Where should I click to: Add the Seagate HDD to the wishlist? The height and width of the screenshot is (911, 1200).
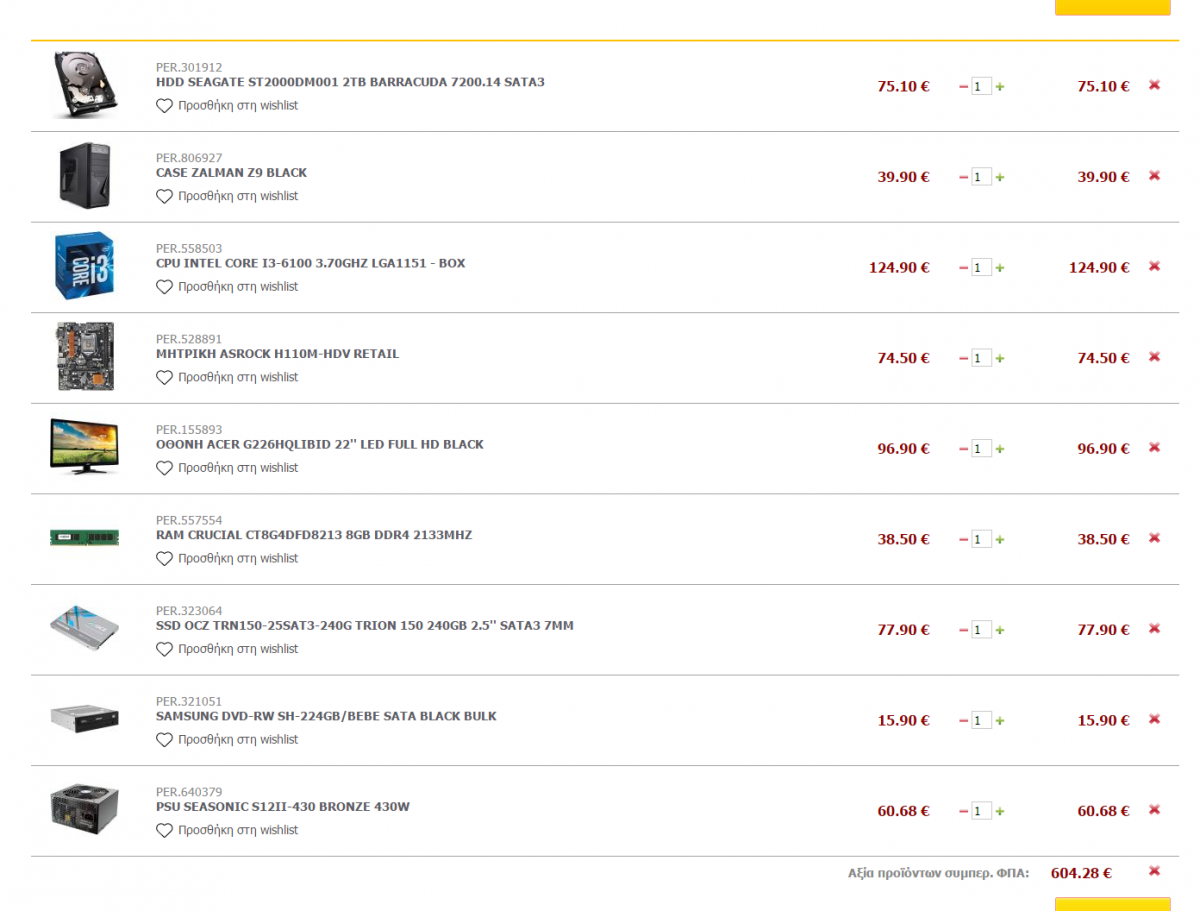227,106
